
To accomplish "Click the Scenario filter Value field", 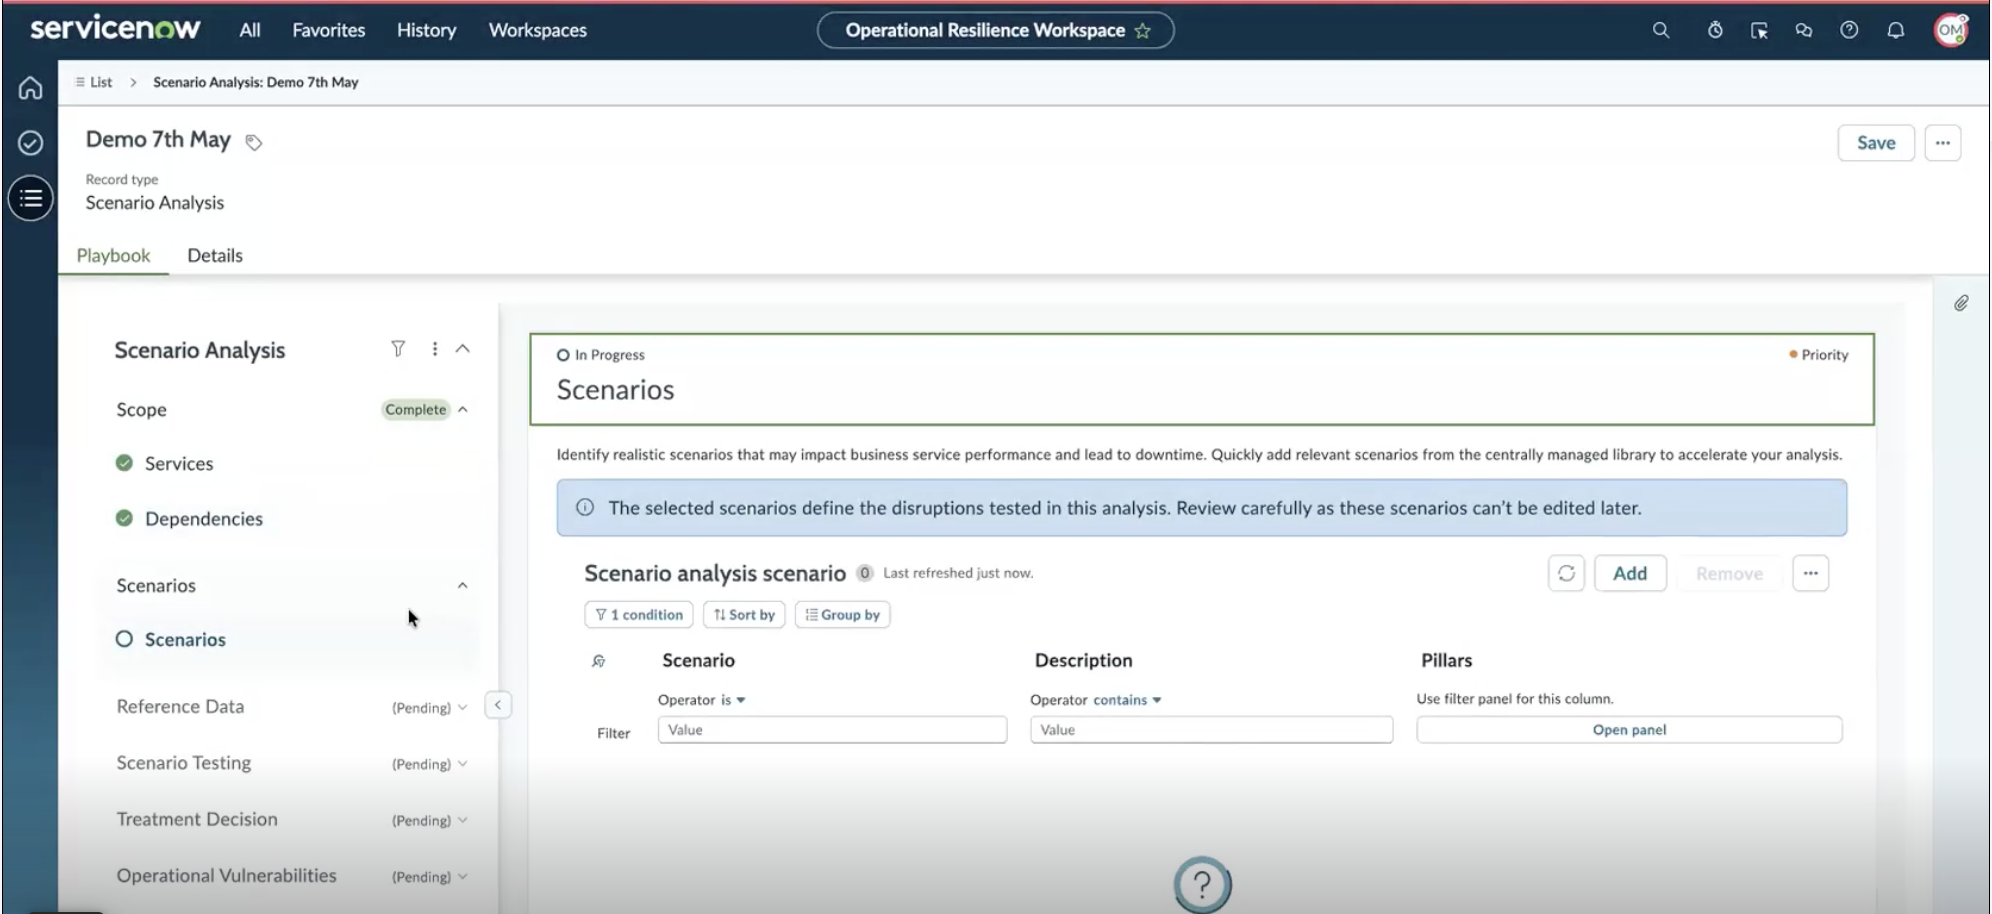I will [x=832, y=730].
